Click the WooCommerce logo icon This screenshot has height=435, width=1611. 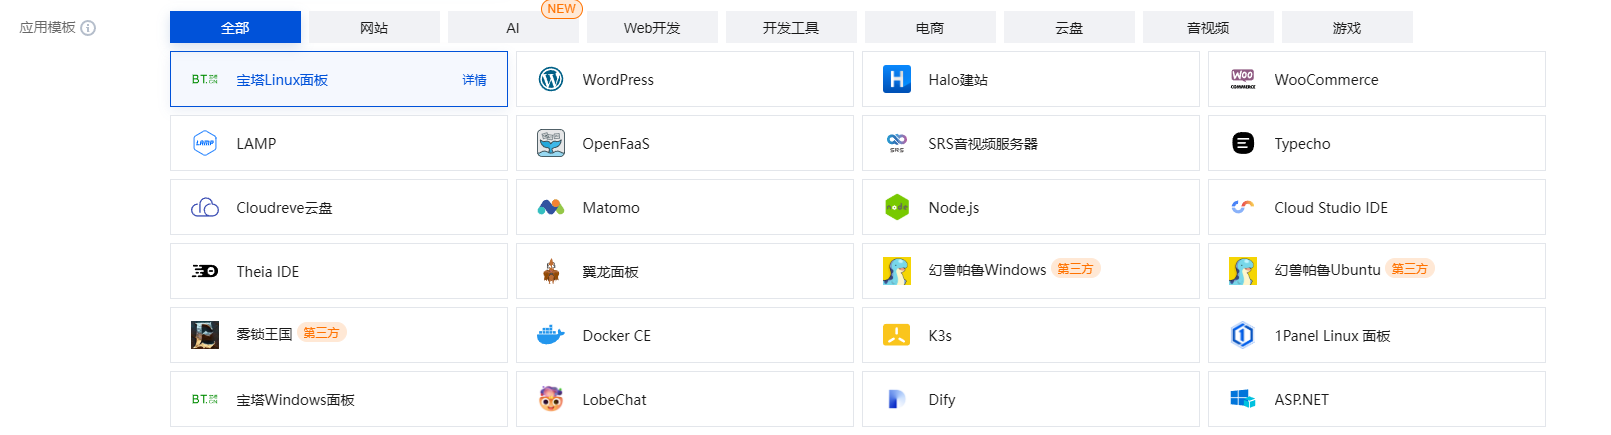[1243, 79]
